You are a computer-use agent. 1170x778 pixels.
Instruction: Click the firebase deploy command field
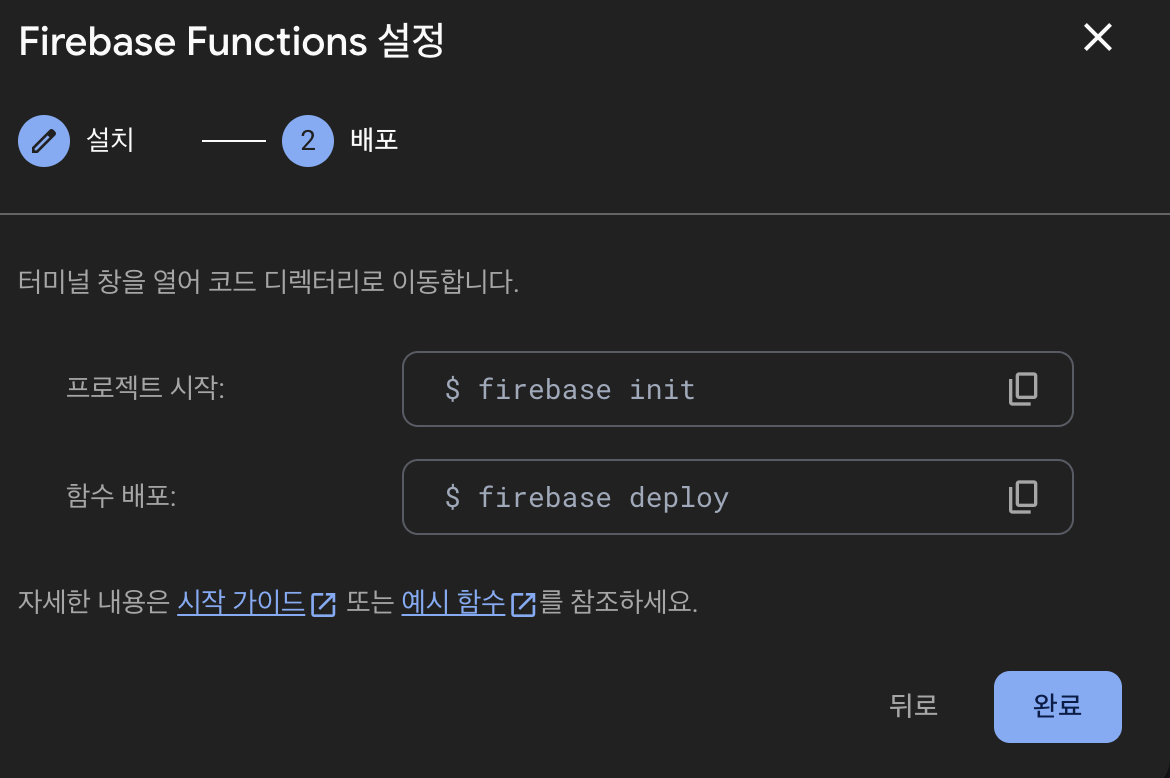(737, 497)
